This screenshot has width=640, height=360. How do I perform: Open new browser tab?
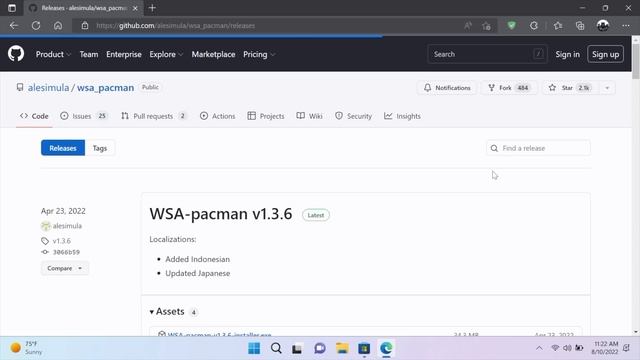point(152,8)
